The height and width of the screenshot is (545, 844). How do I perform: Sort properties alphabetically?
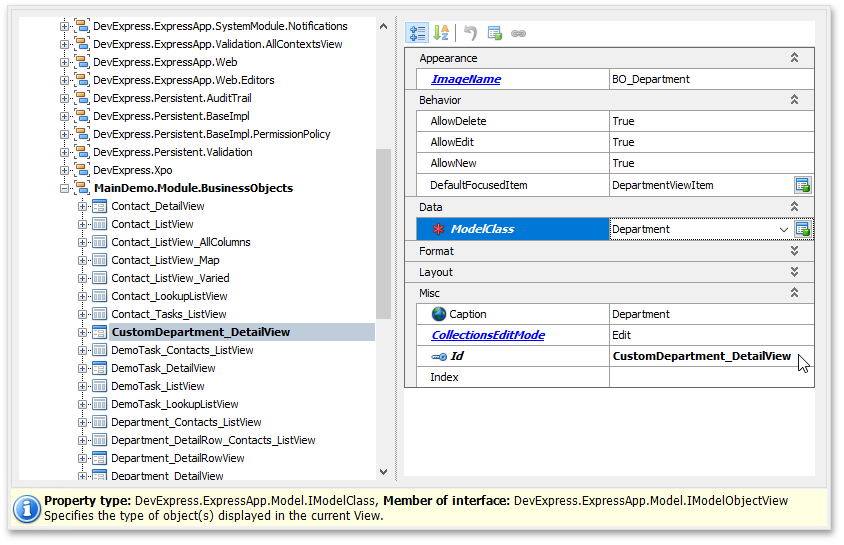[441, 33]
